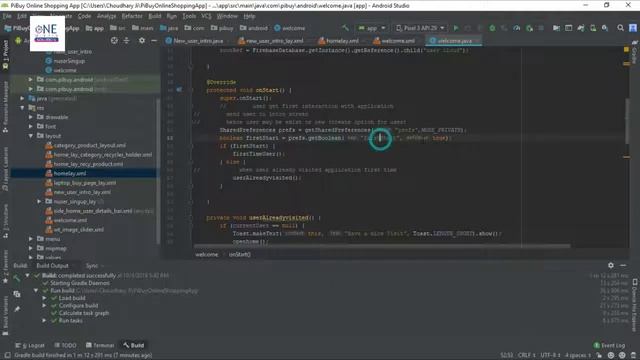Image resolution: width=640 pixels, height=360 pixels.
Task: Open the Tools menu
Action: click(x=189, y=16)
